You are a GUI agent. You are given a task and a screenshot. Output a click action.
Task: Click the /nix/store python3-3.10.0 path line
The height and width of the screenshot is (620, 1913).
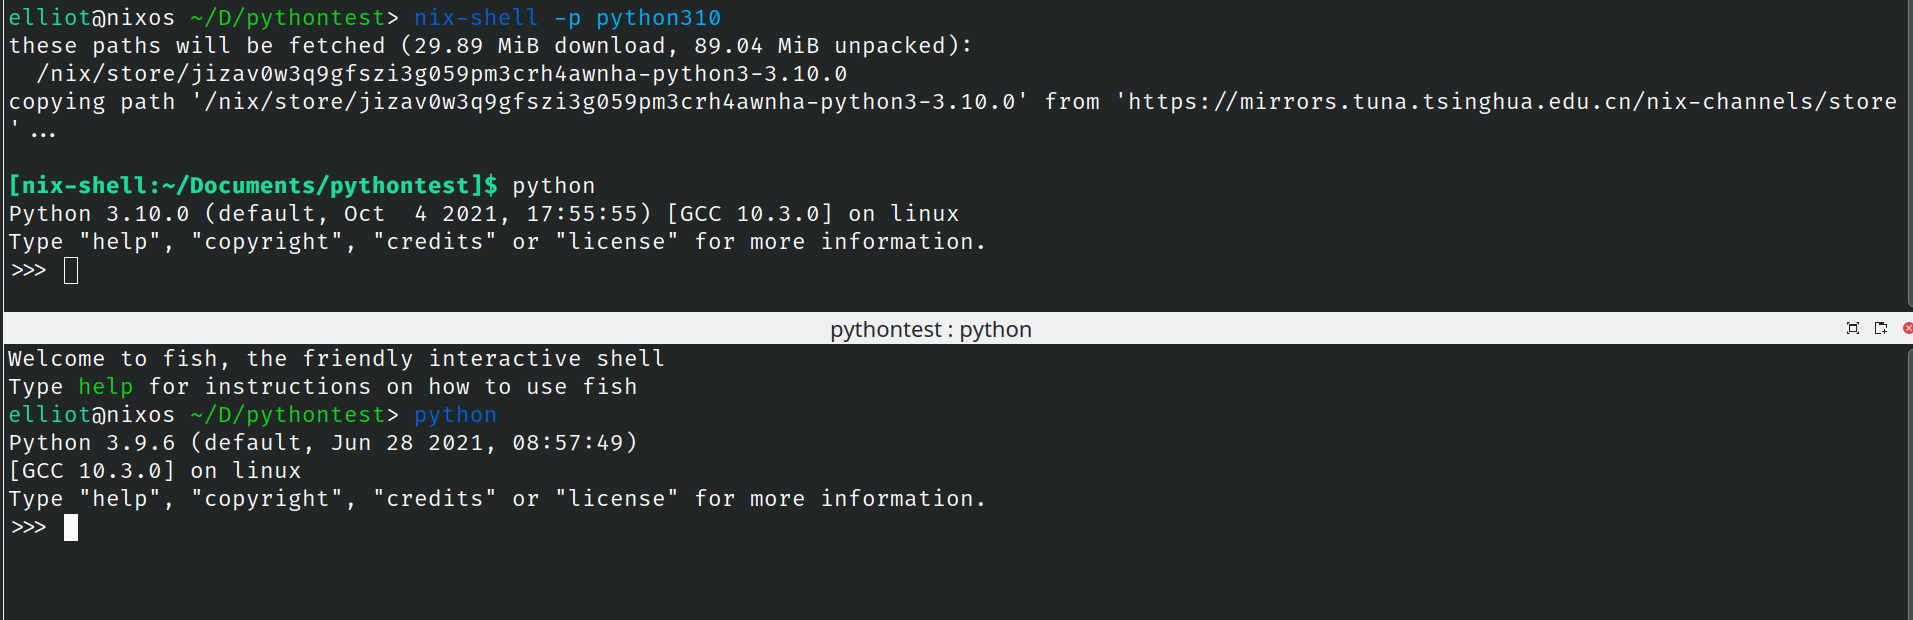click(441, 74)
